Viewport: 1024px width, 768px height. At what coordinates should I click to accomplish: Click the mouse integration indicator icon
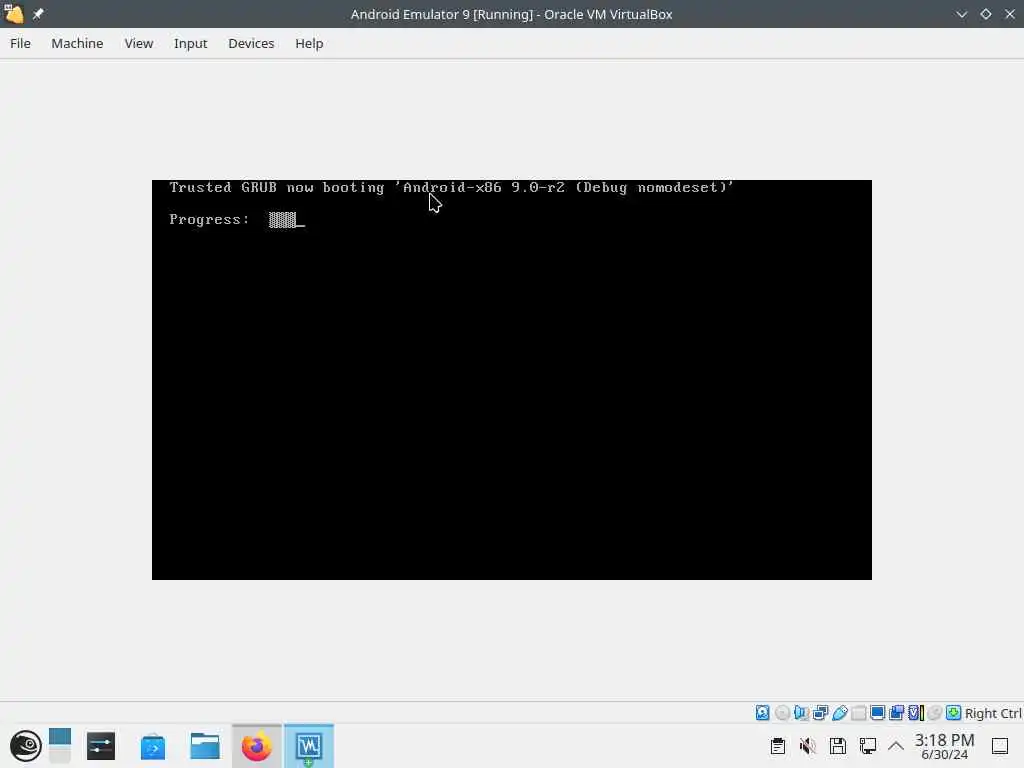coord(935,712)
